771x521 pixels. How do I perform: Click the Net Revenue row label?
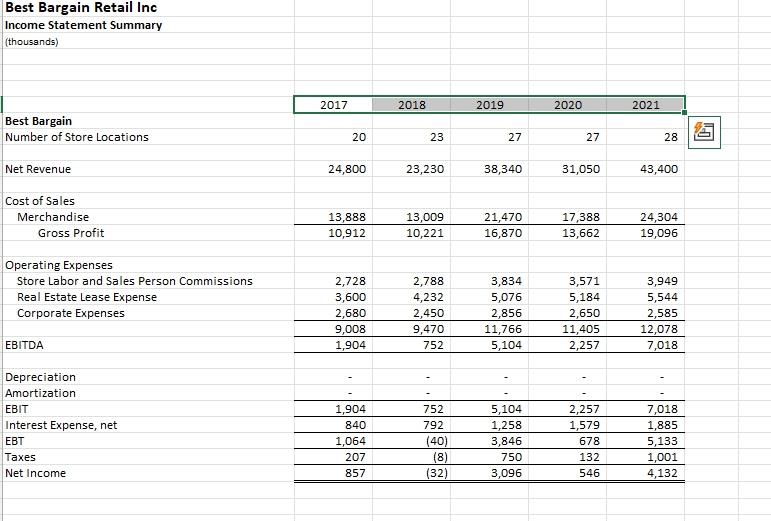click(38, 169)
